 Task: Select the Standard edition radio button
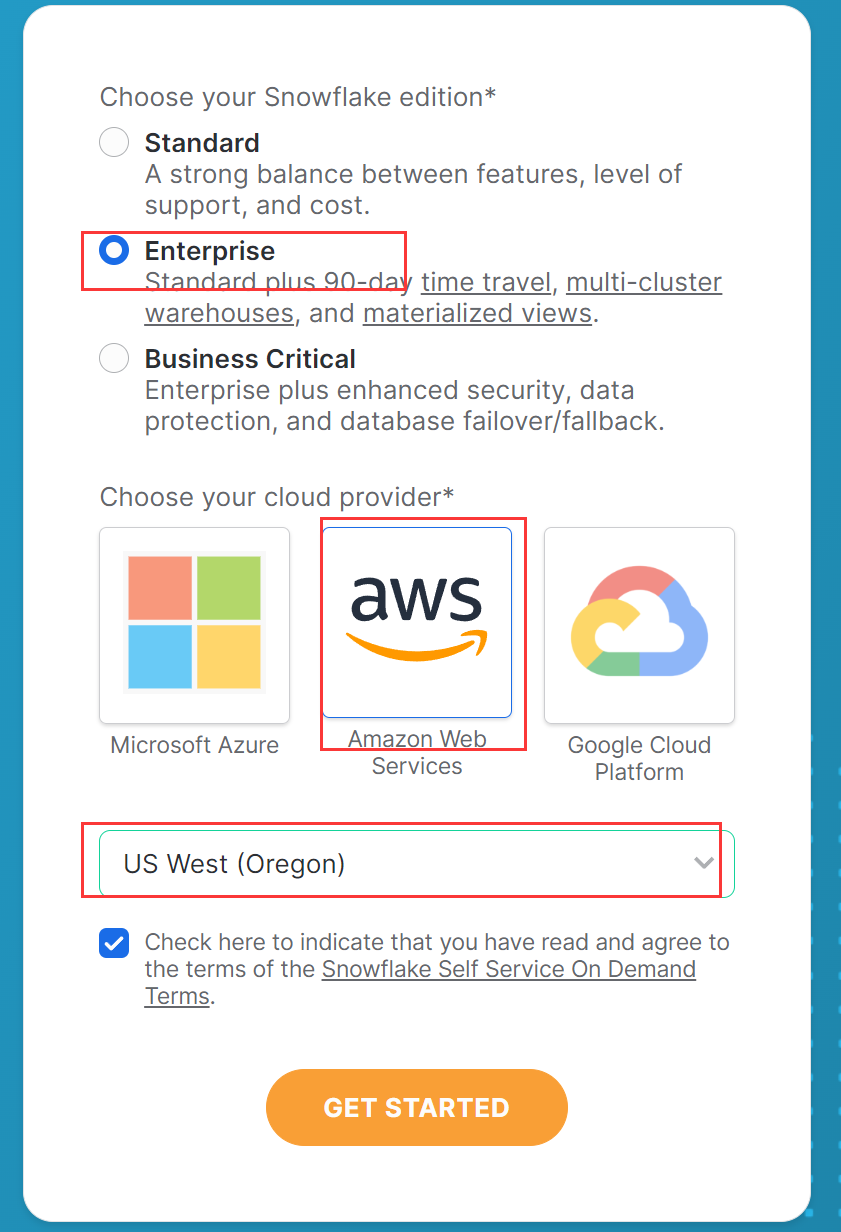pyautogui.click(x=114, y=143)
